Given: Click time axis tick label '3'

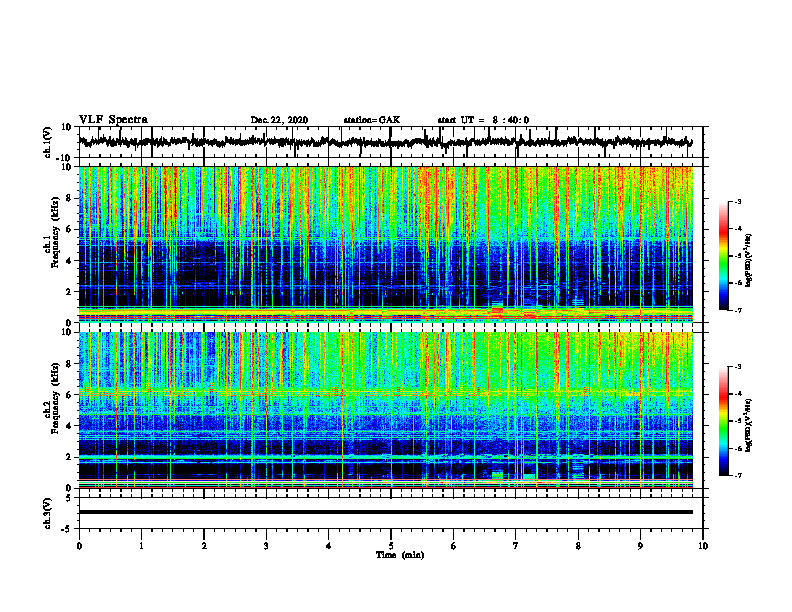Looking at the screenshot, I should point(266,546).
